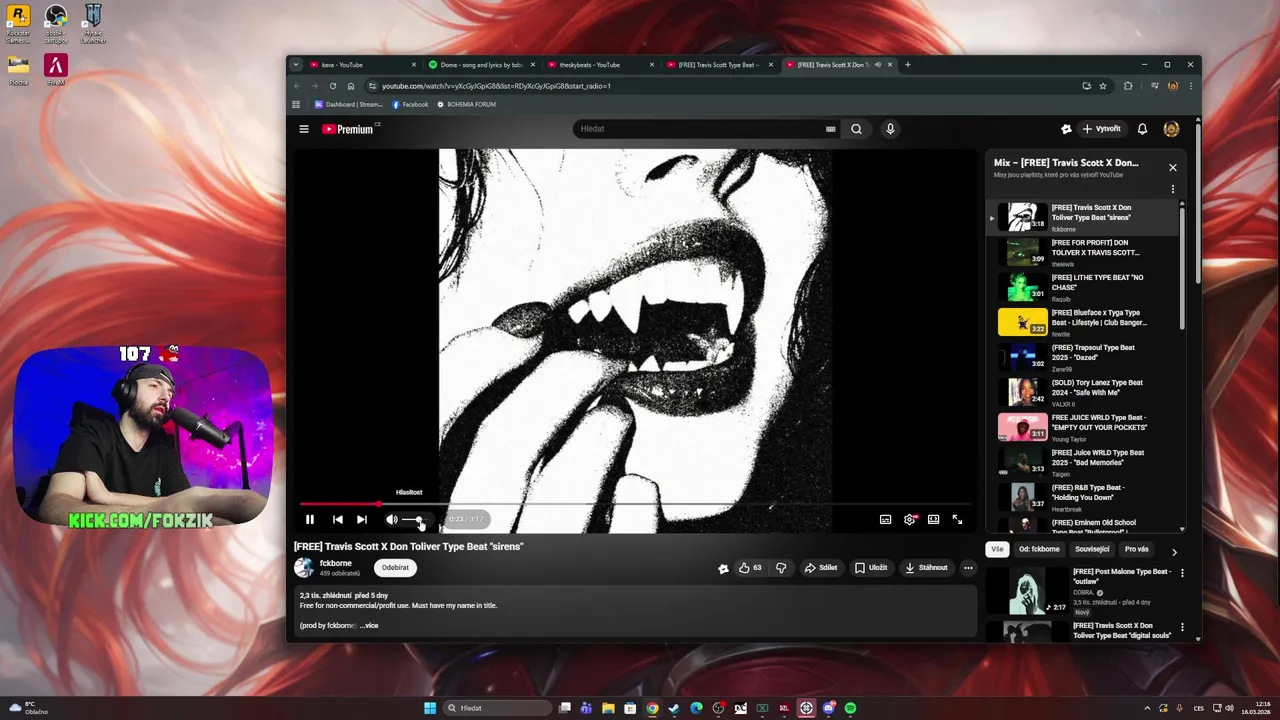Click the Vytvořit create button
Screen dimensions: 1280x720
[x=1102, y=129]
